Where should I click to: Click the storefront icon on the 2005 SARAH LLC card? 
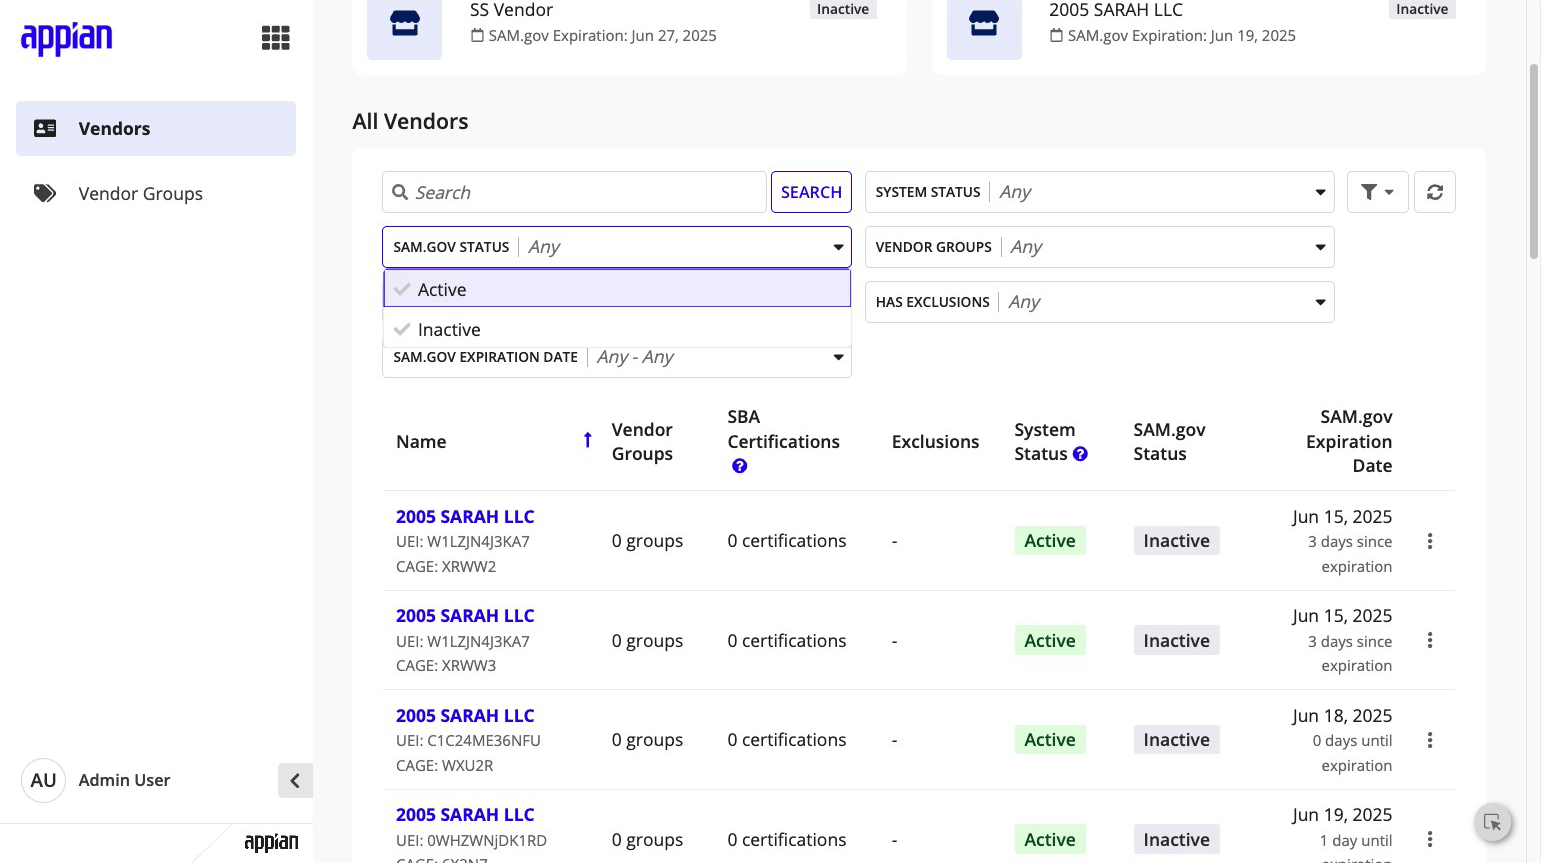[x=984, y=24]
